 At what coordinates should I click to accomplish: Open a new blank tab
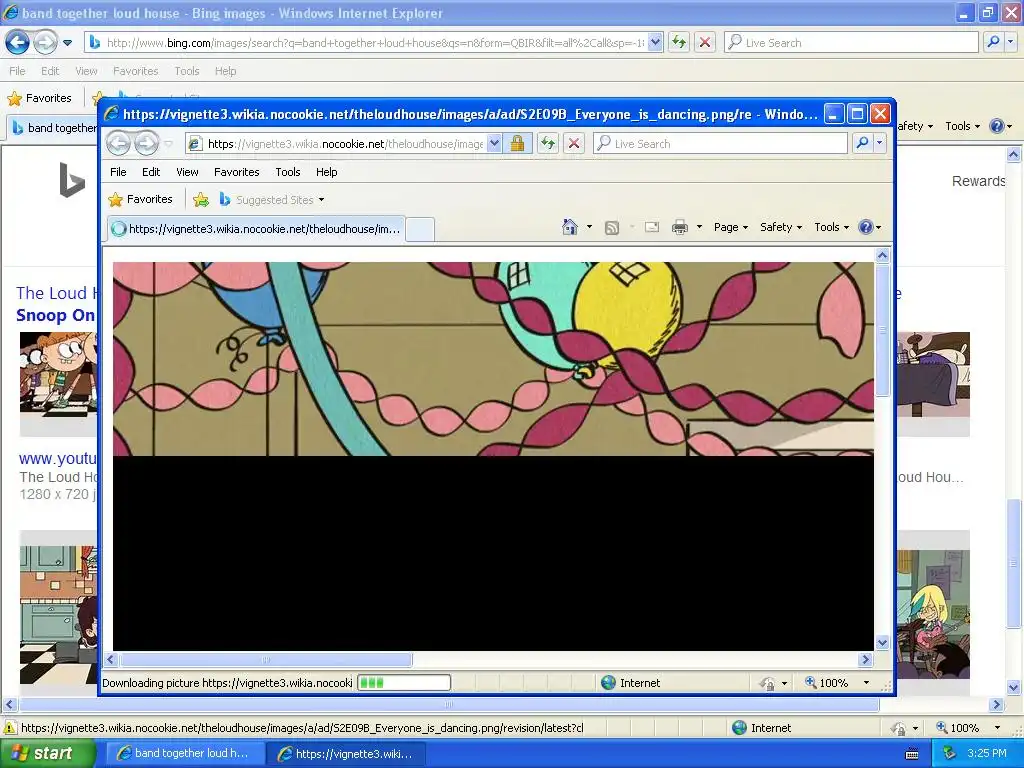[x=420, y=229]
